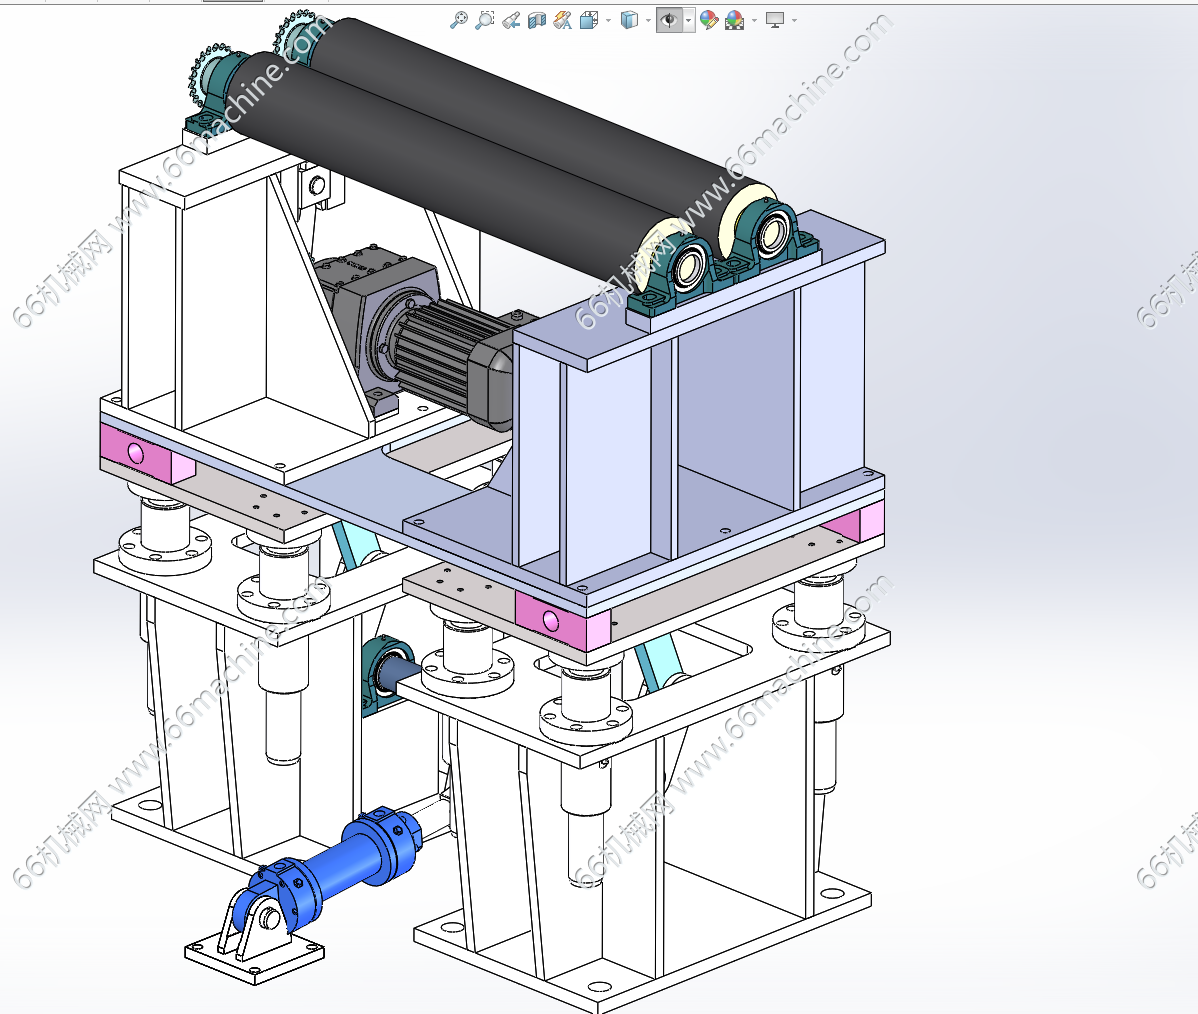Click the Zoom to Fit icon

point(459,19)
